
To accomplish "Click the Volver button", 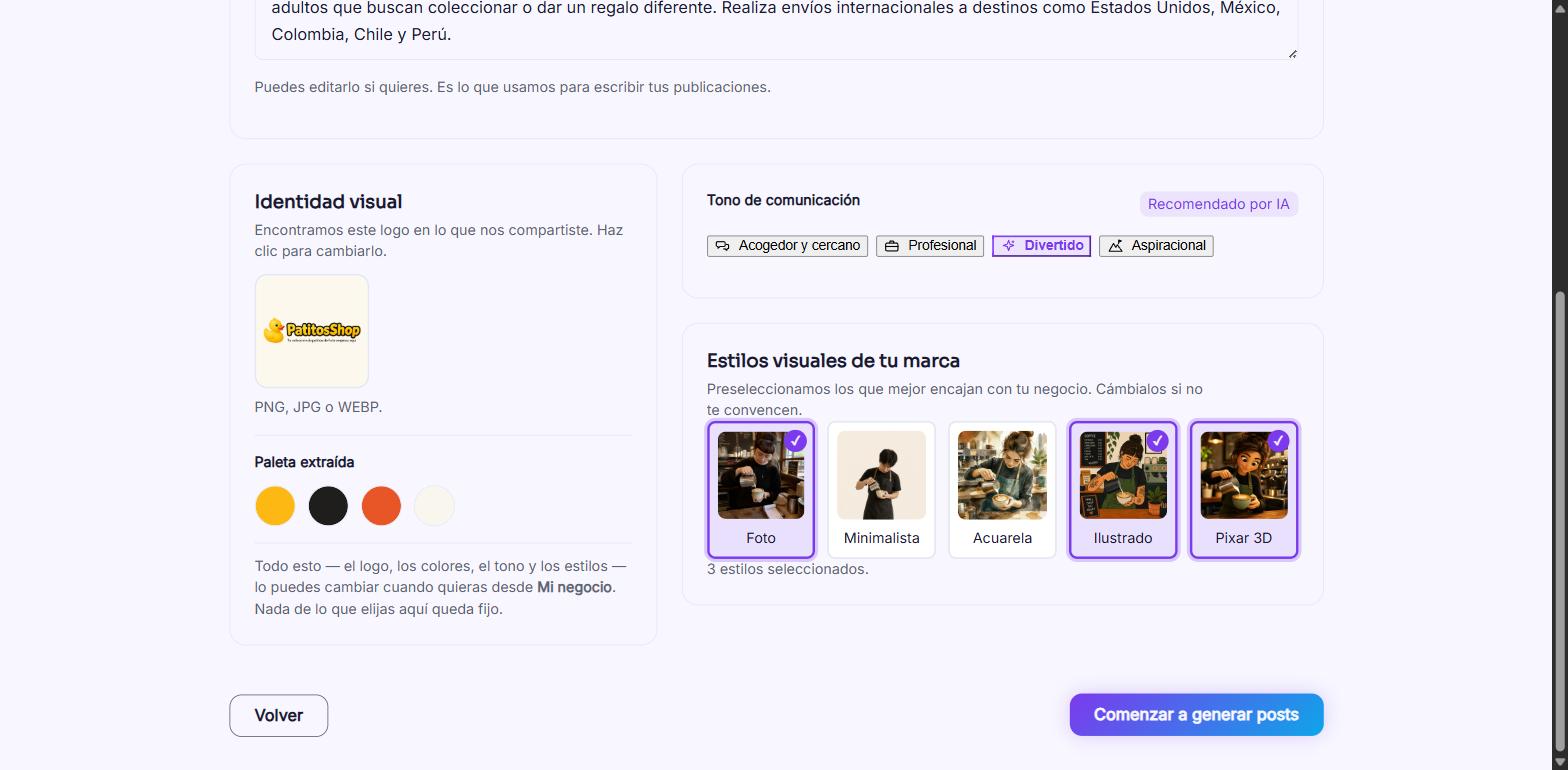I will 279,716.
